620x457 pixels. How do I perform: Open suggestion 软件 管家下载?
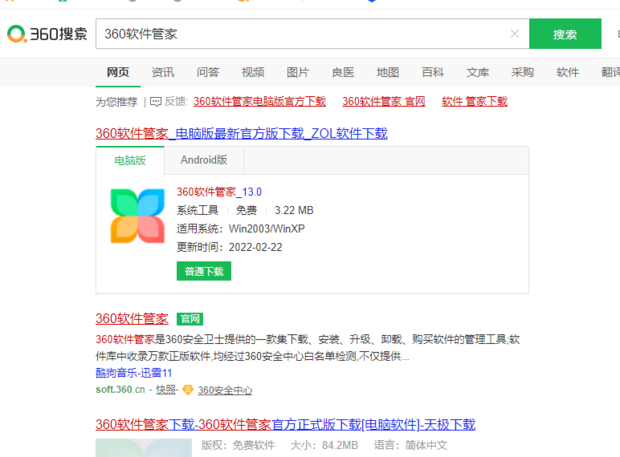coord(474,102)
